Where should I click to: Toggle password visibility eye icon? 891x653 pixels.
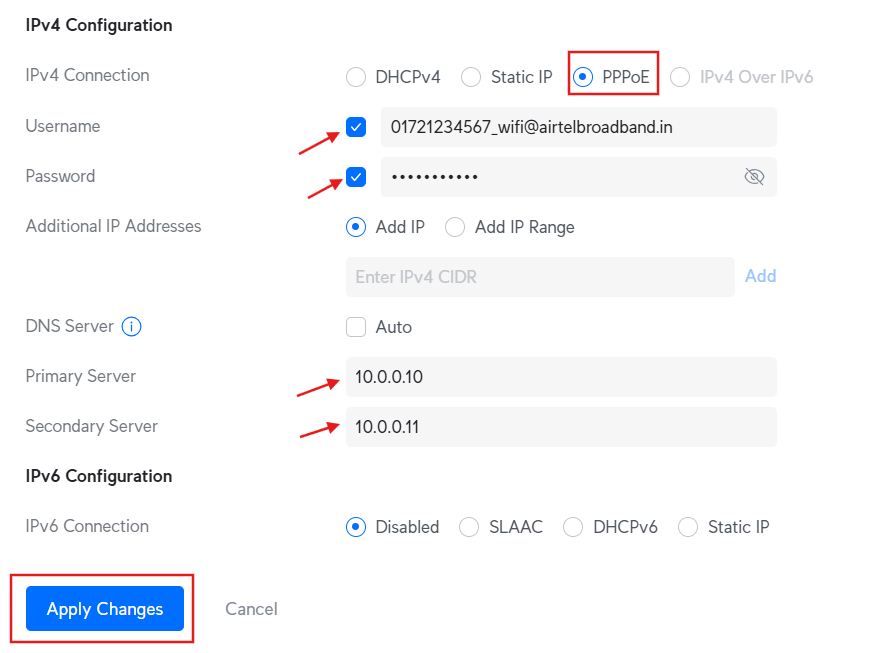point(754,177)
